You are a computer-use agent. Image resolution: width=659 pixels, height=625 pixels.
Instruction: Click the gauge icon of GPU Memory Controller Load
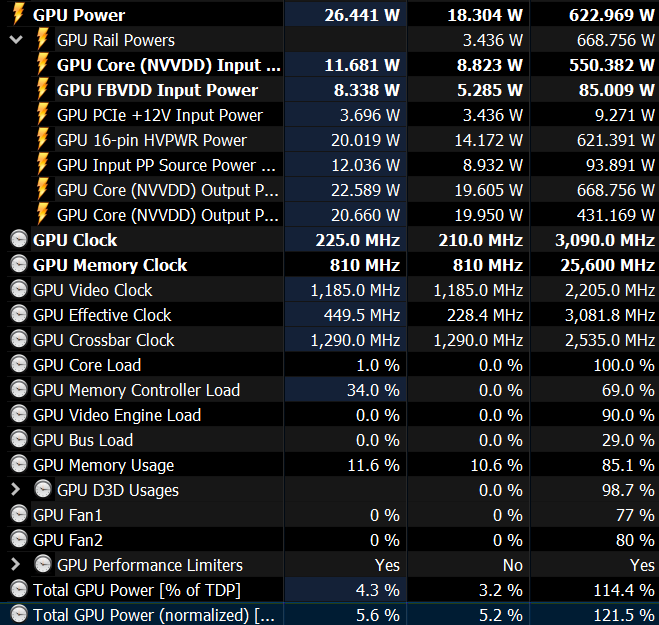pos(18,389)
